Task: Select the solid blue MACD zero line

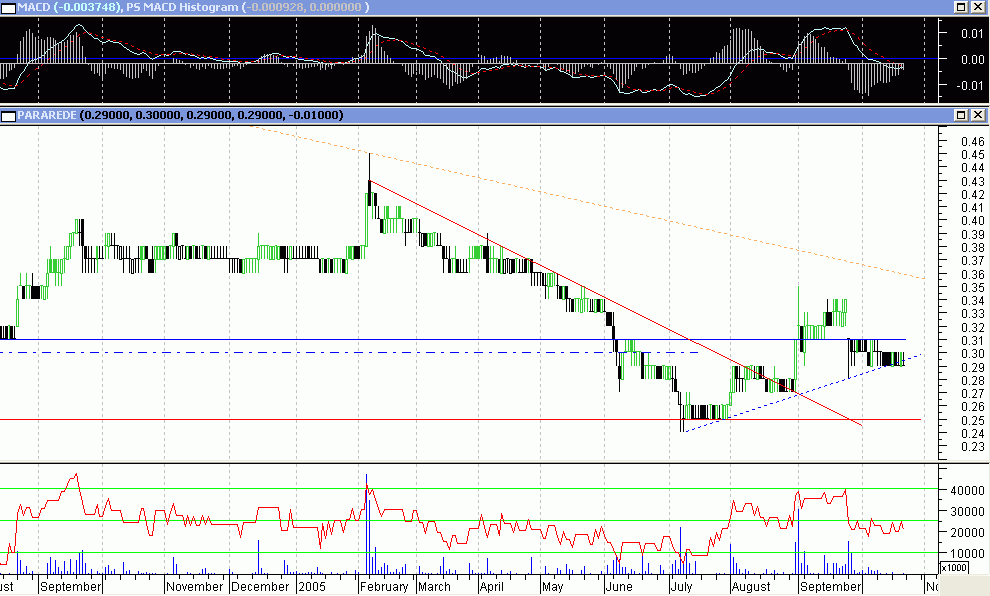Action: [x=469, y=59]
